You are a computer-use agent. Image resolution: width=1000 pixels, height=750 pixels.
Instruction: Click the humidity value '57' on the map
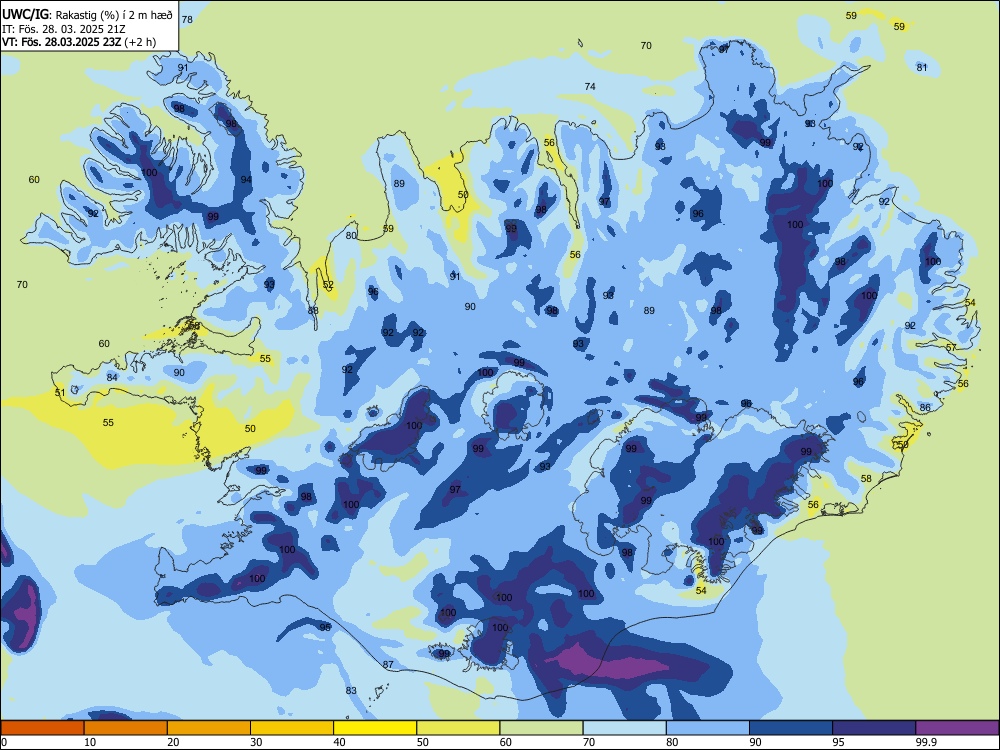[951, 348]
